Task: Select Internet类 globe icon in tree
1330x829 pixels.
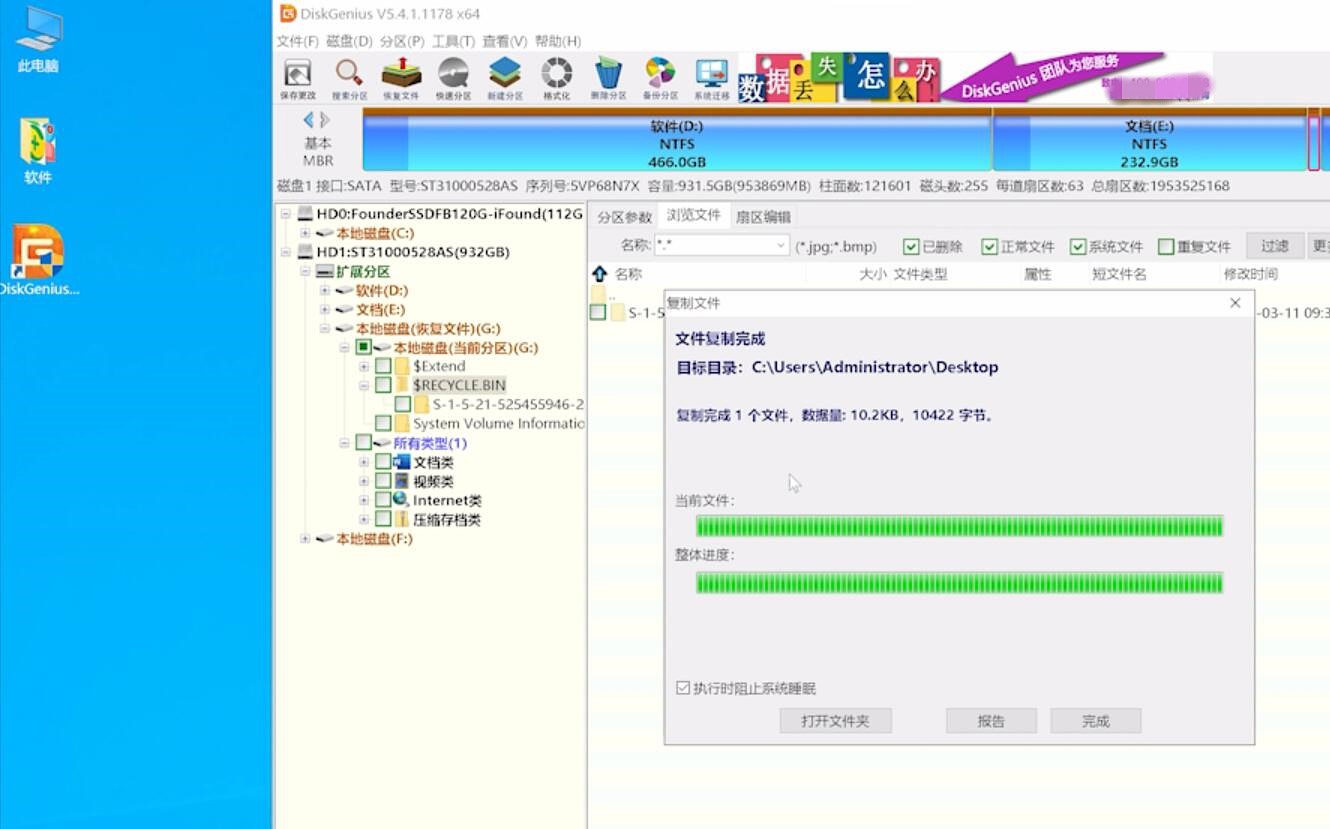Action: coord(402,500)
